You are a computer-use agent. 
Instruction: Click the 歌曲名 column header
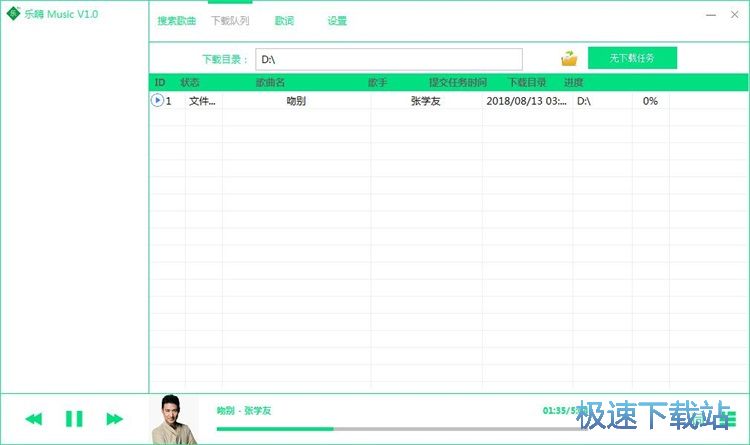(x=270, y=82)
